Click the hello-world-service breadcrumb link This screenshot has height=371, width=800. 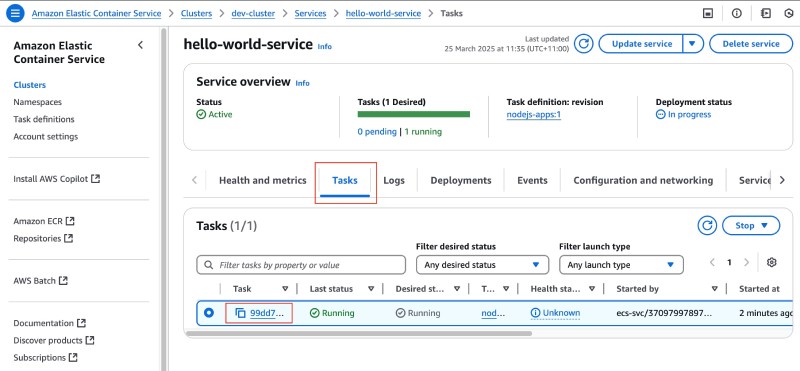(x=383, y=13)
